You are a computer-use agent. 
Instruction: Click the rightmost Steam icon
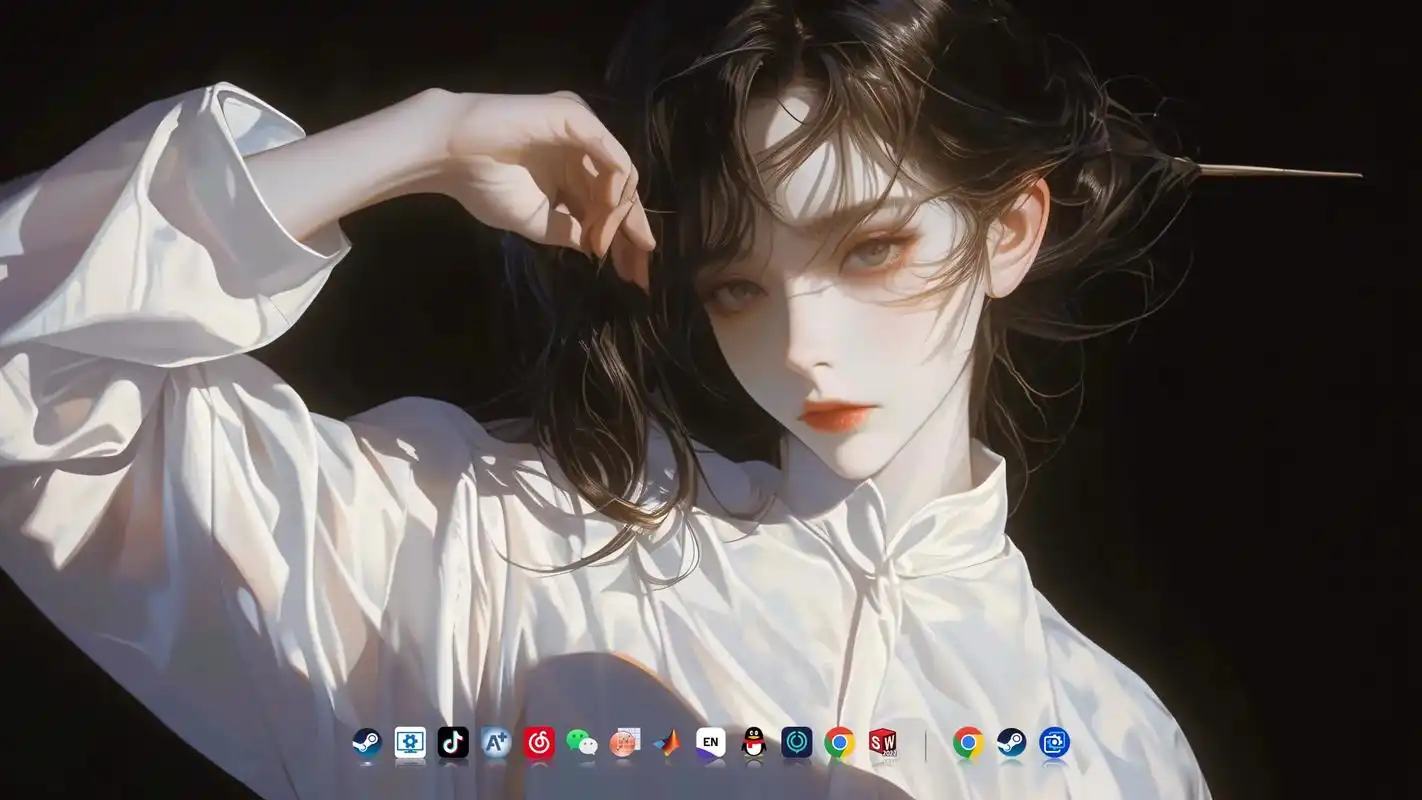(x=1009, y=743)
